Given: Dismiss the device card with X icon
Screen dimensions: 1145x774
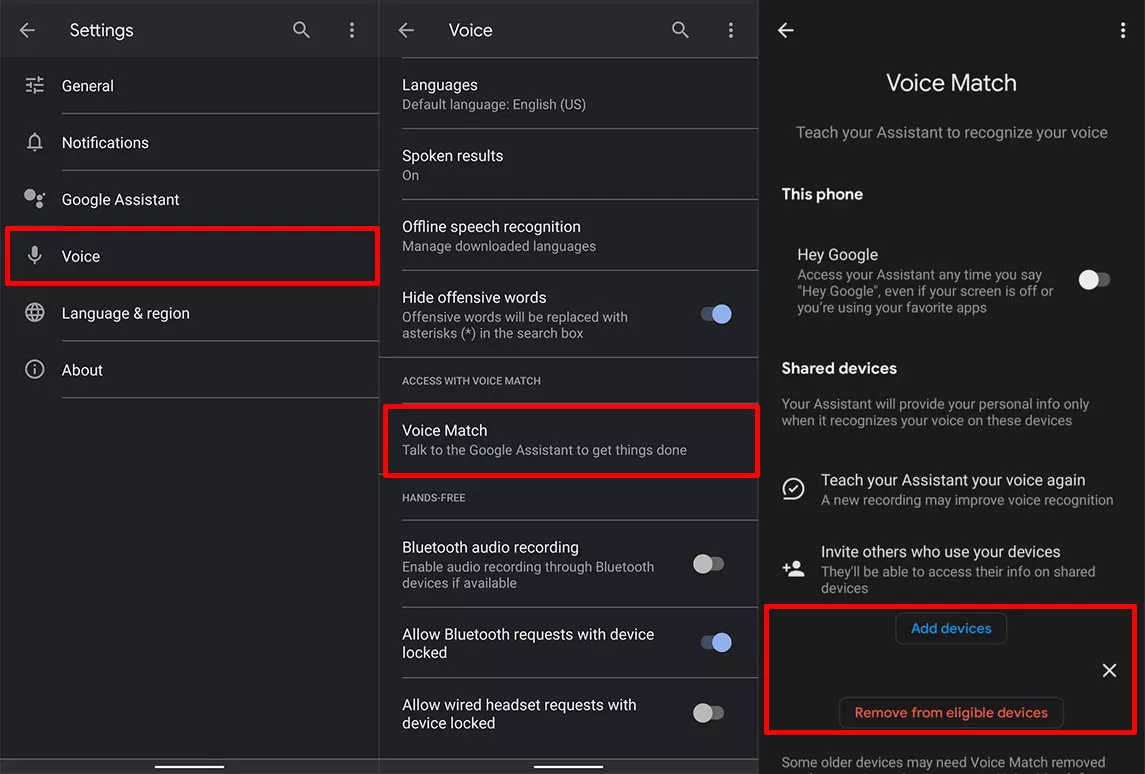Looking at the screenshot, I should point(1109,670).
